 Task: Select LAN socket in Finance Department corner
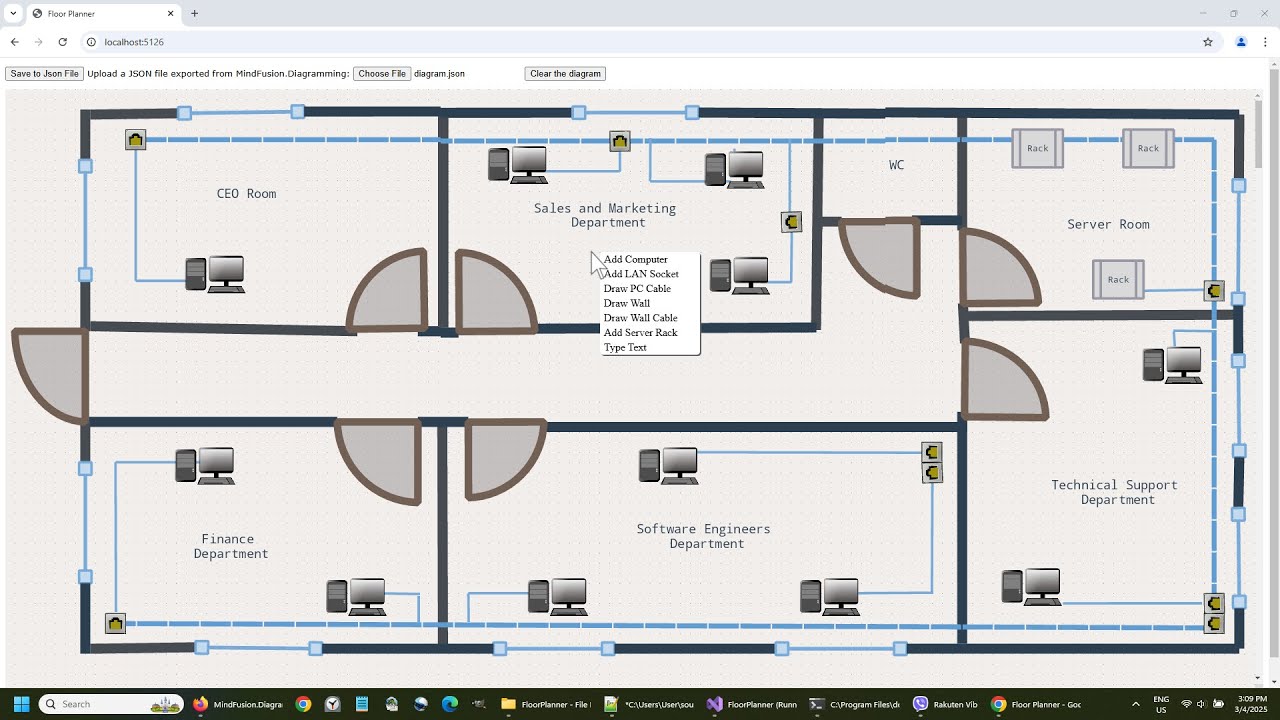[116, 624]
